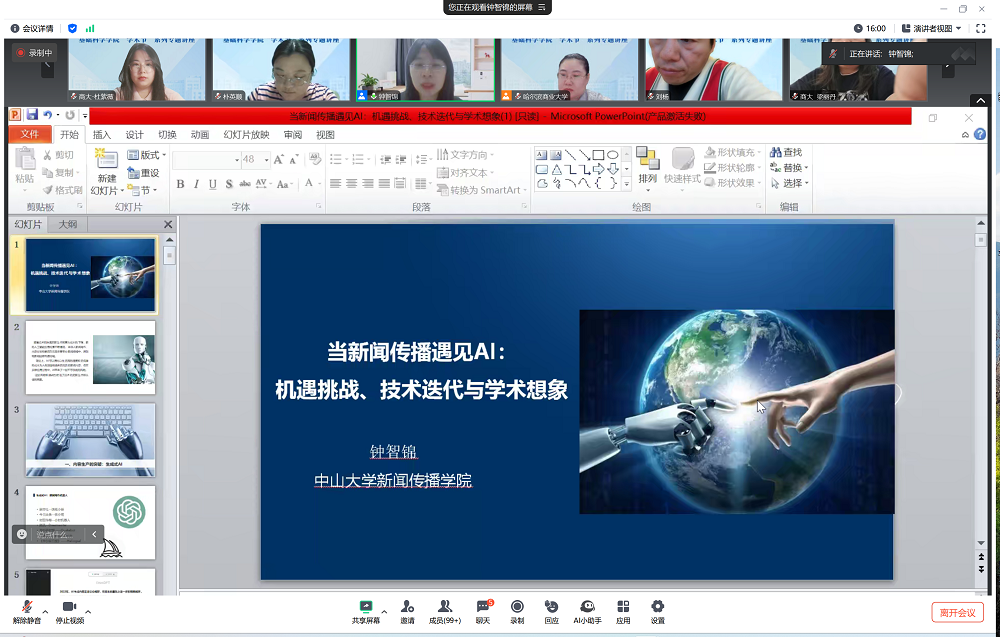This screenshot has height=637, width=1000.
Task: Click the 邀请 invite icon
Action: [x=407, y=607]
